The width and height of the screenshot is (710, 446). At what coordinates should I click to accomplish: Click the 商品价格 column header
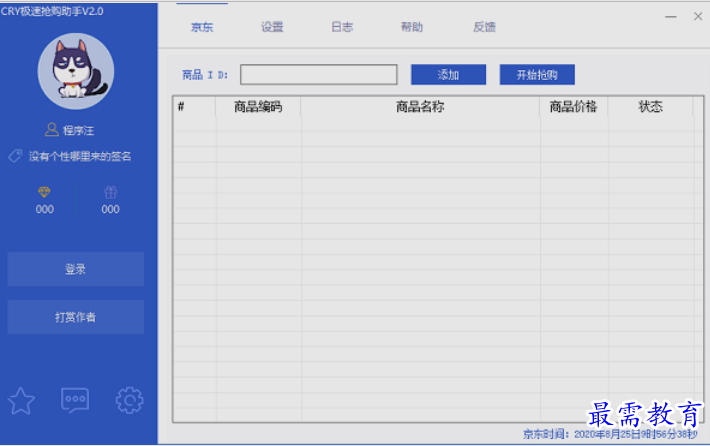click(x=574, y=107)
